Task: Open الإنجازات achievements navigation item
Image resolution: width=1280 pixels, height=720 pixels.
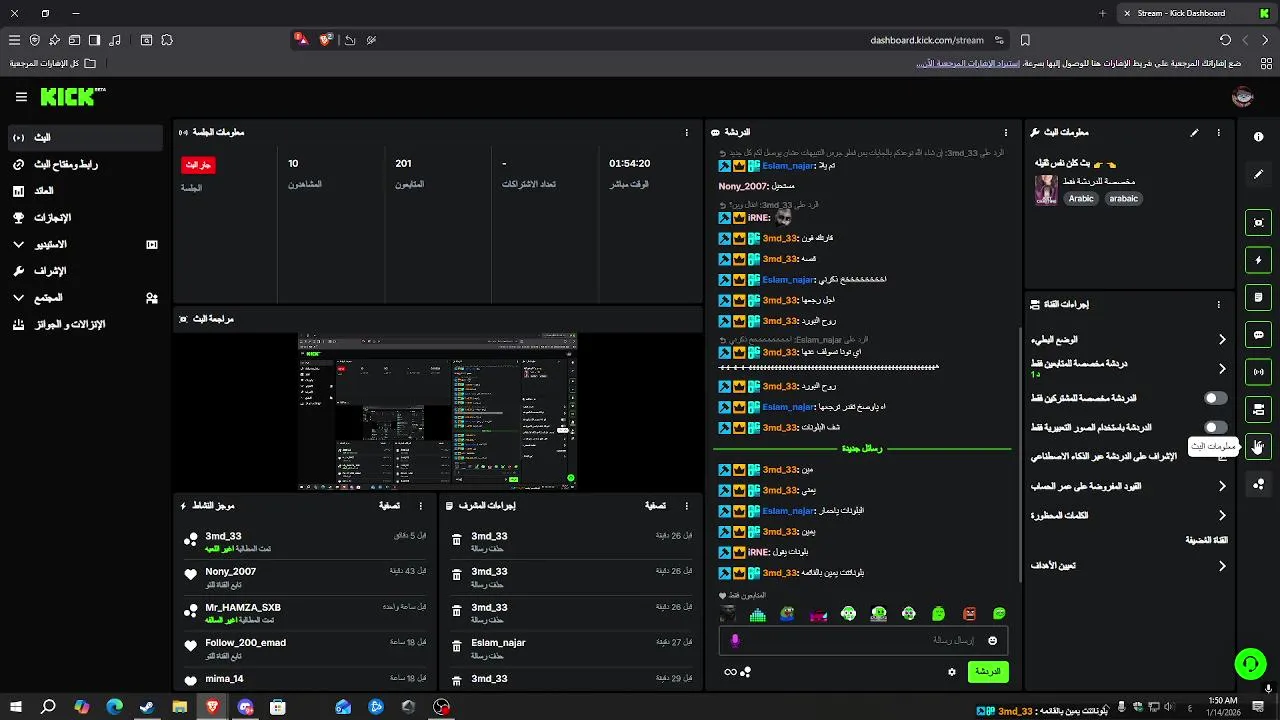Action: (x=85, y=217)
